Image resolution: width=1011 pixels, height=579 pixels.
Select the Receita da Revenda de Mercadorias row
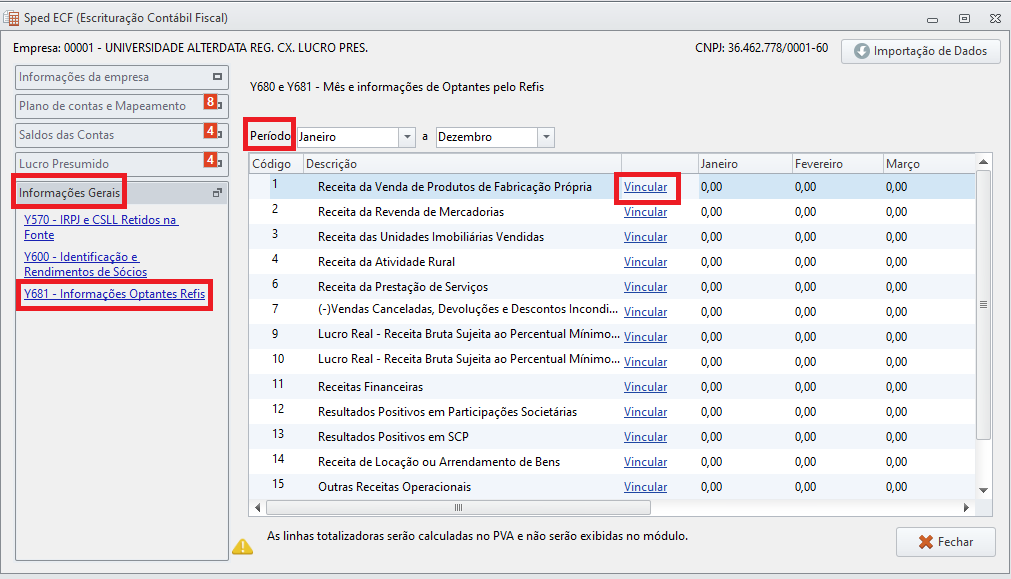tap(612, 212)
